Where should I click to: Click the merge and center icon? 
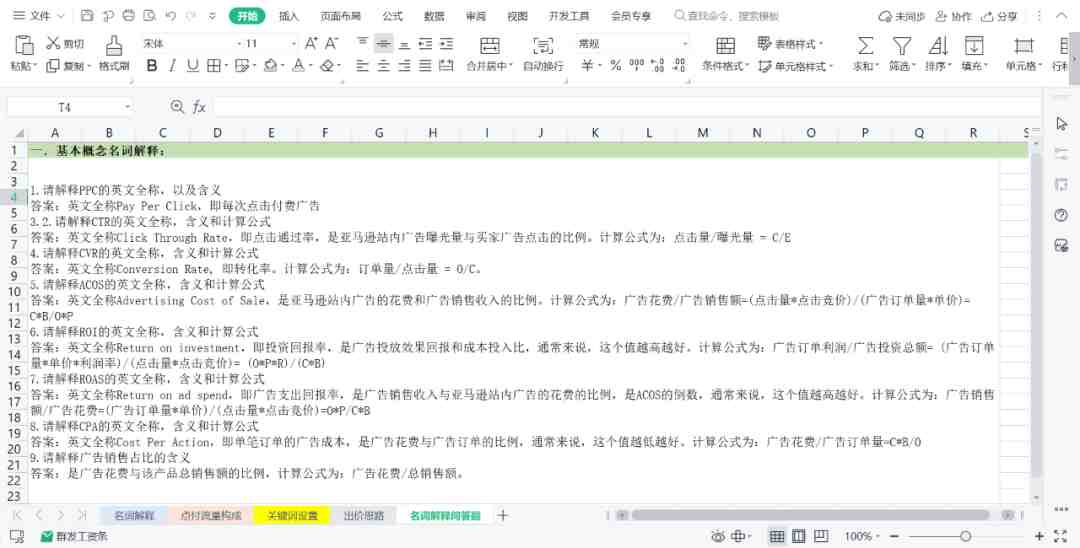click(490, 45)
